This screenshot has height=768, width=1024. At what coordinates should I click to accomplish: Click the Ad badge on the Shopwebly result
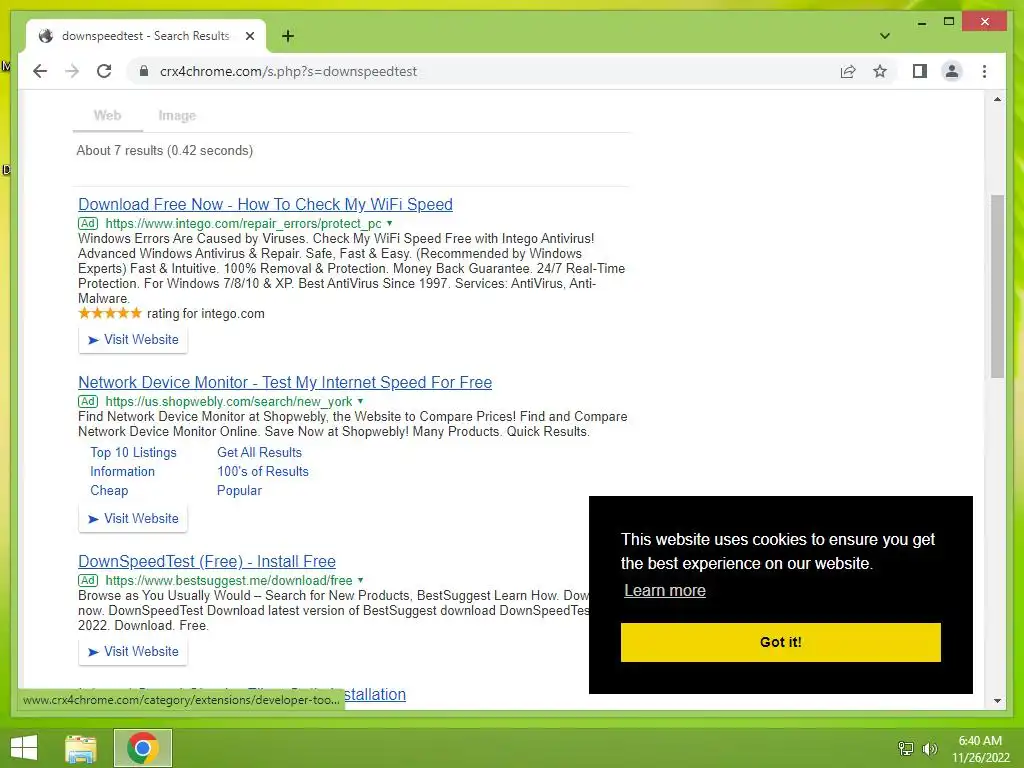88,402
